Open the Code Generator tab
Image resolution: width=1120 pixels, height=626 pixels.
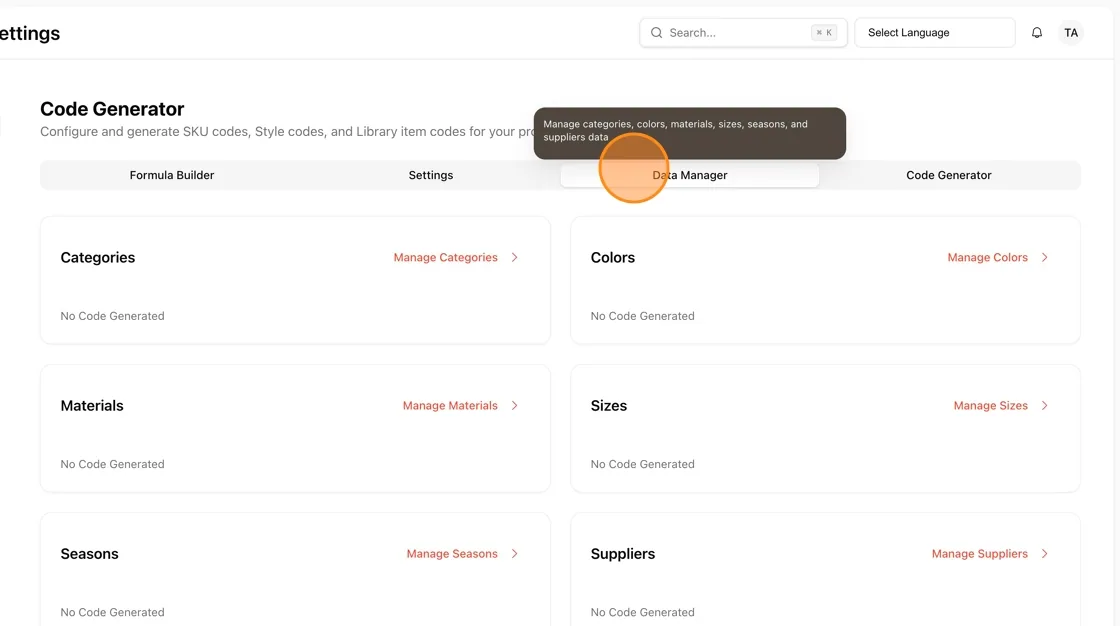949,175
